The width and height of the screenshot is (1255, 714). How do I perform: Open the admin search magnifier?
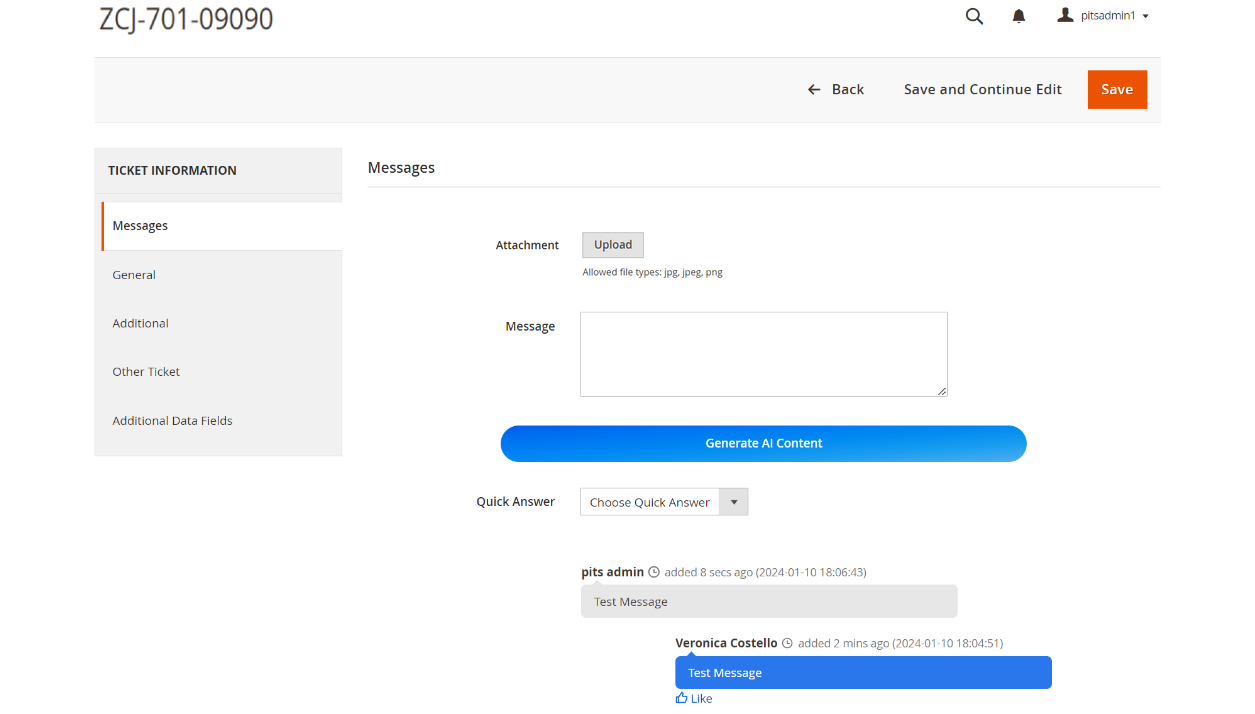point(974,16)
